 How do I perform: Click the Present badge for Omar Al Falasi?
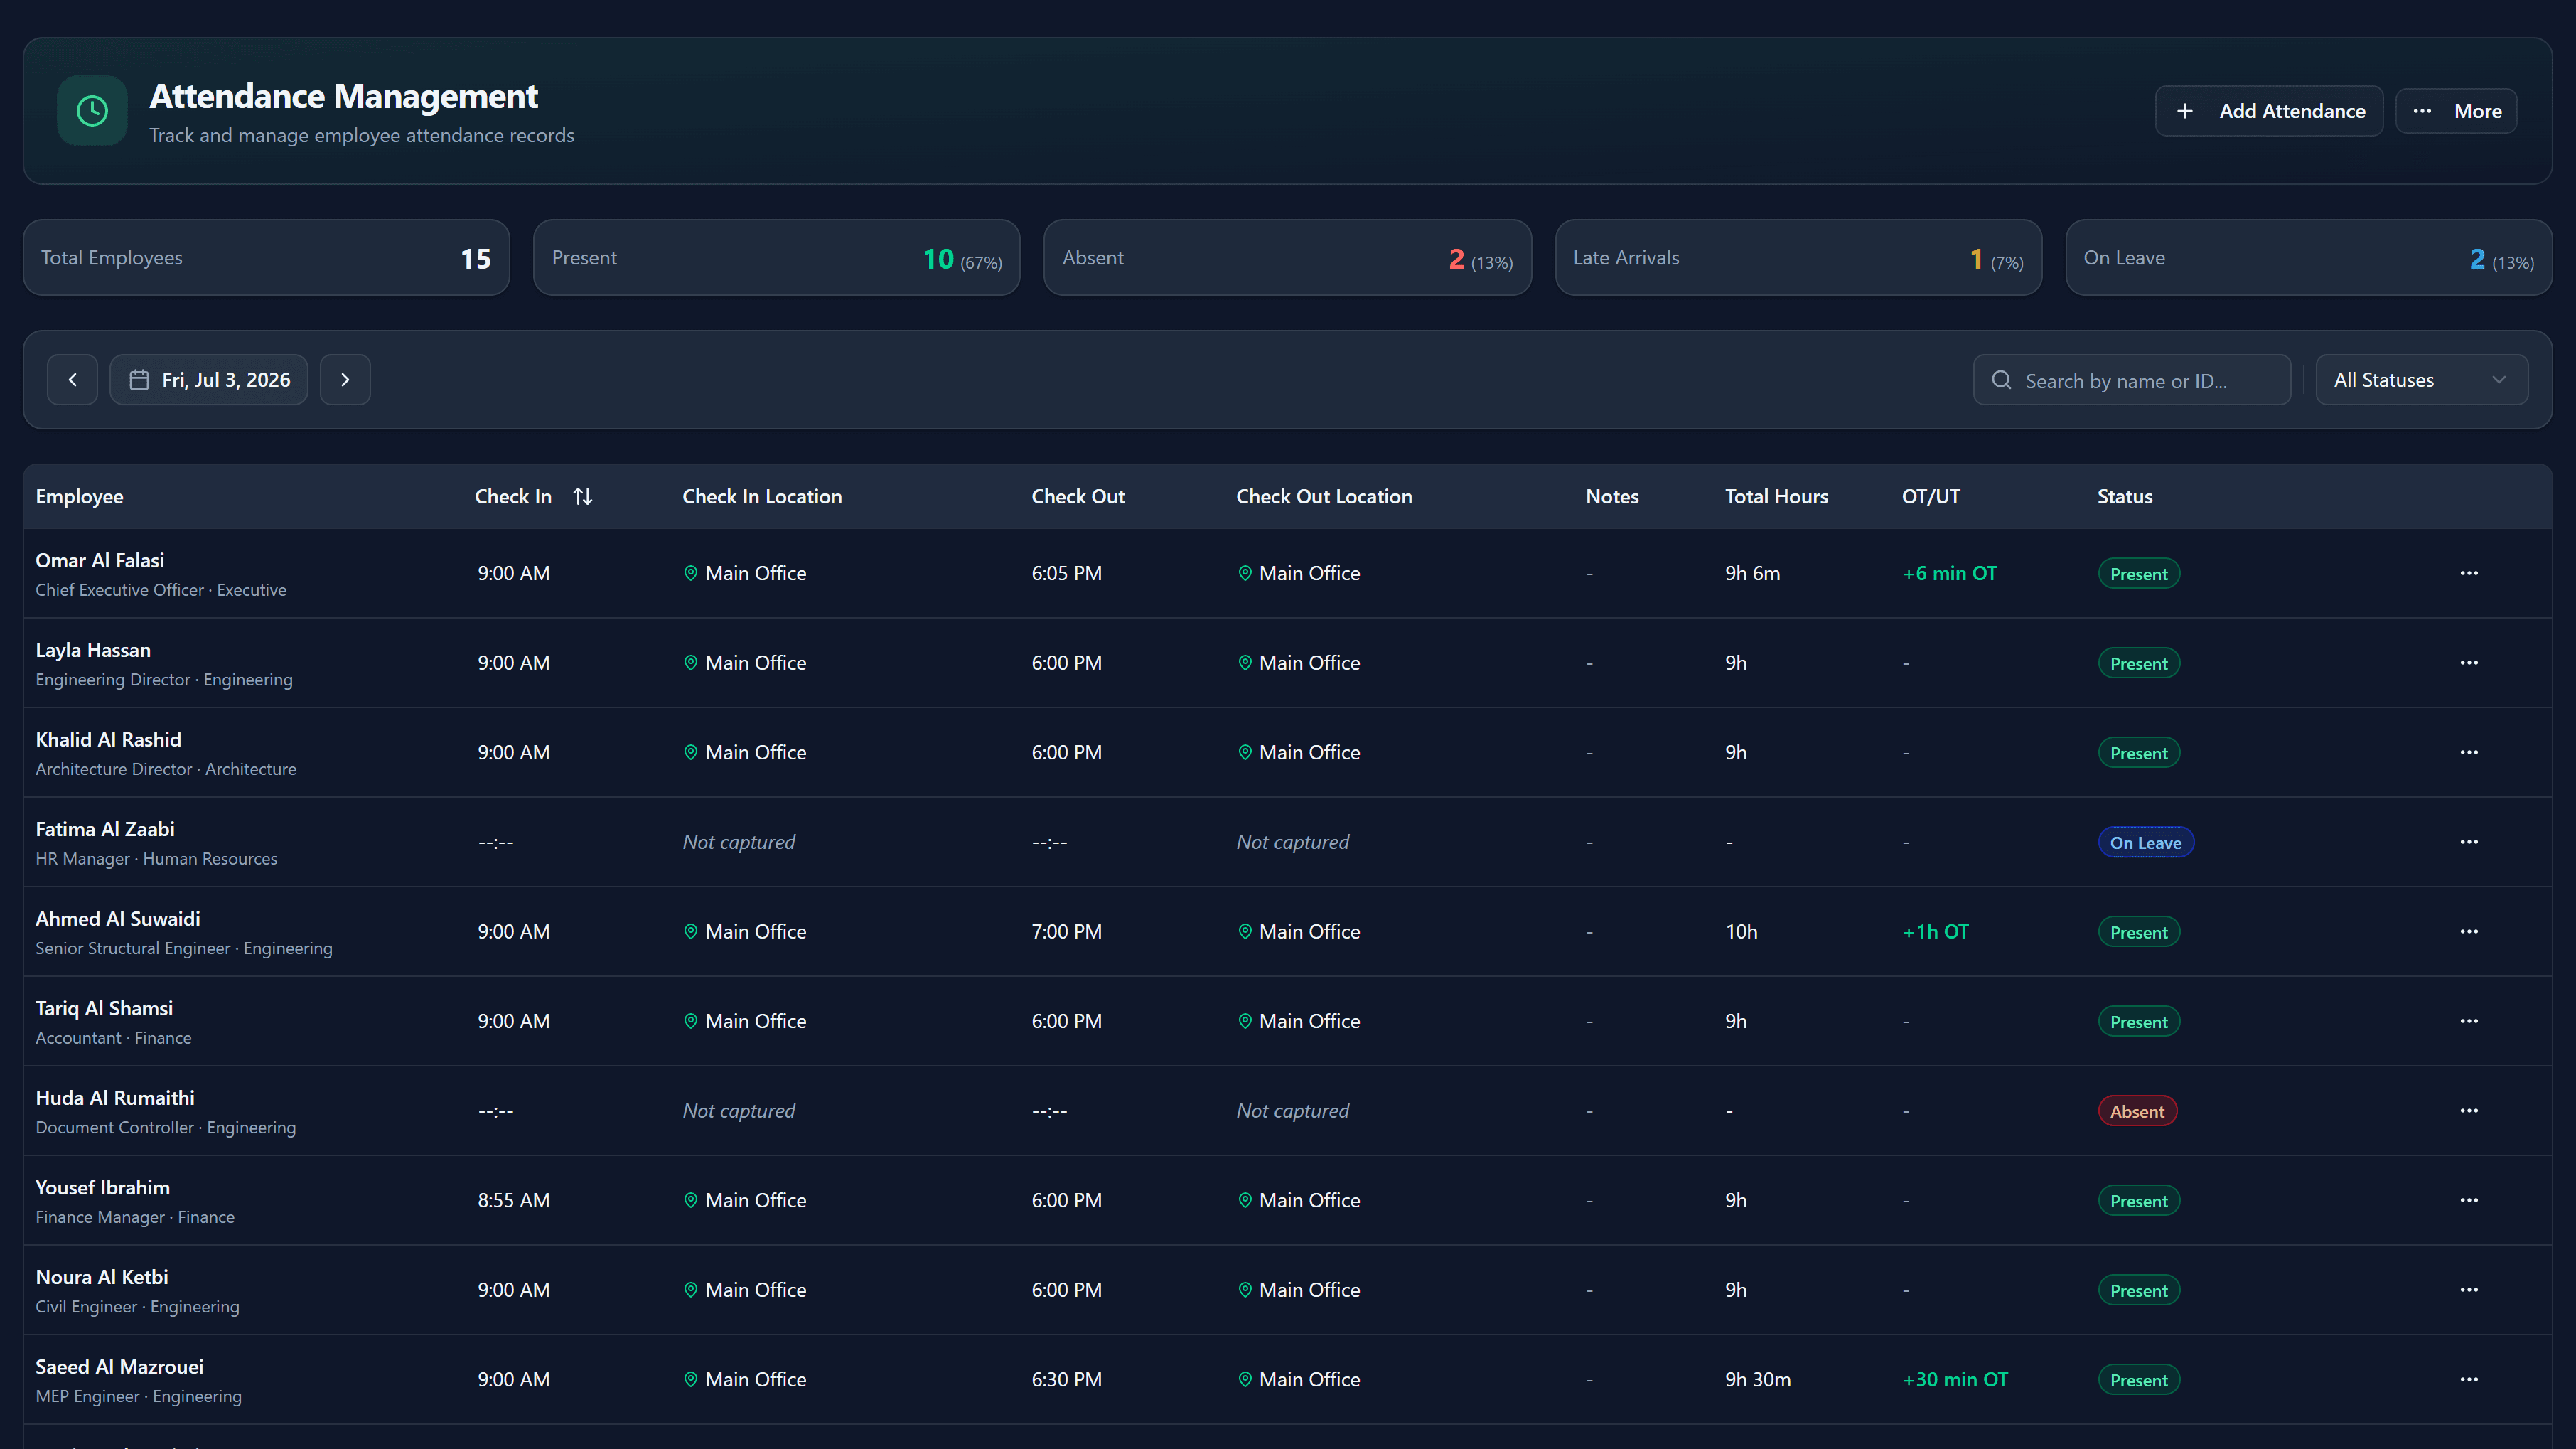click(x=2139, y=574)
